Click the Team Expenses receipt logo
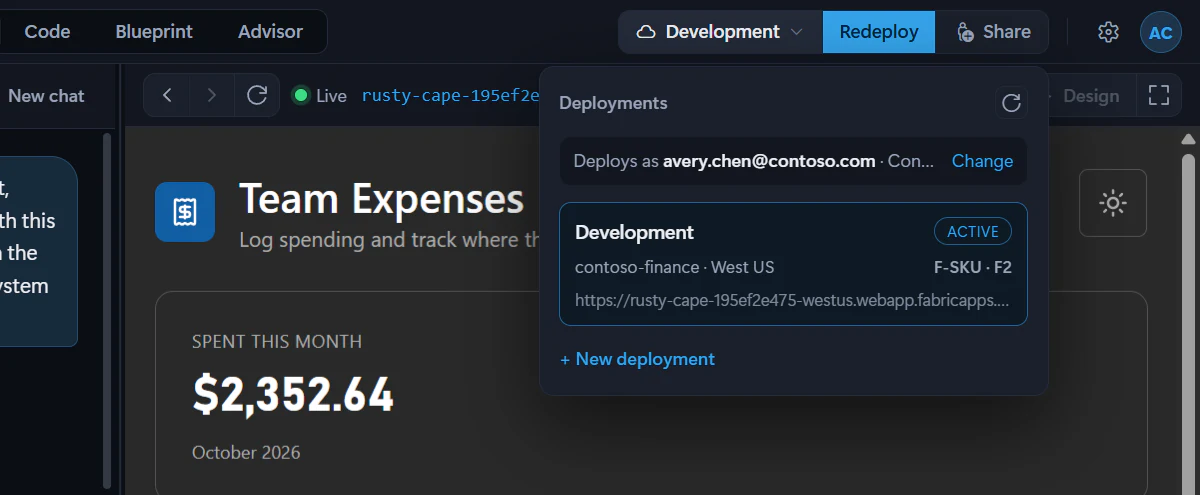Viewport: 1200px width, 495px height. click(x=185, y=211)
